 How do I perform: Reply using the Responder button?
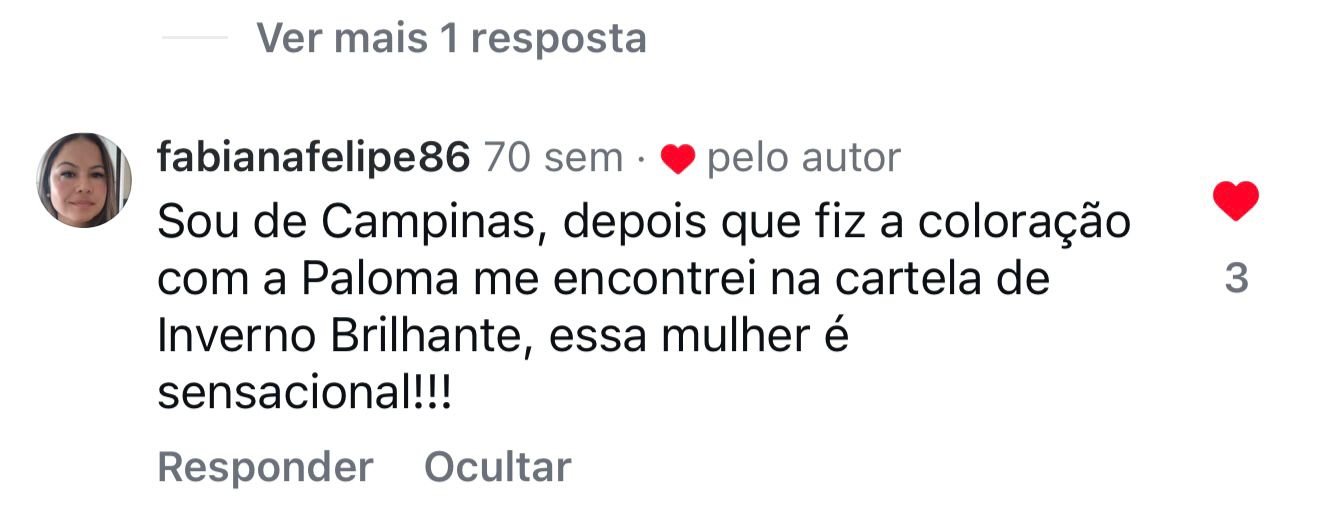point(265,467)
